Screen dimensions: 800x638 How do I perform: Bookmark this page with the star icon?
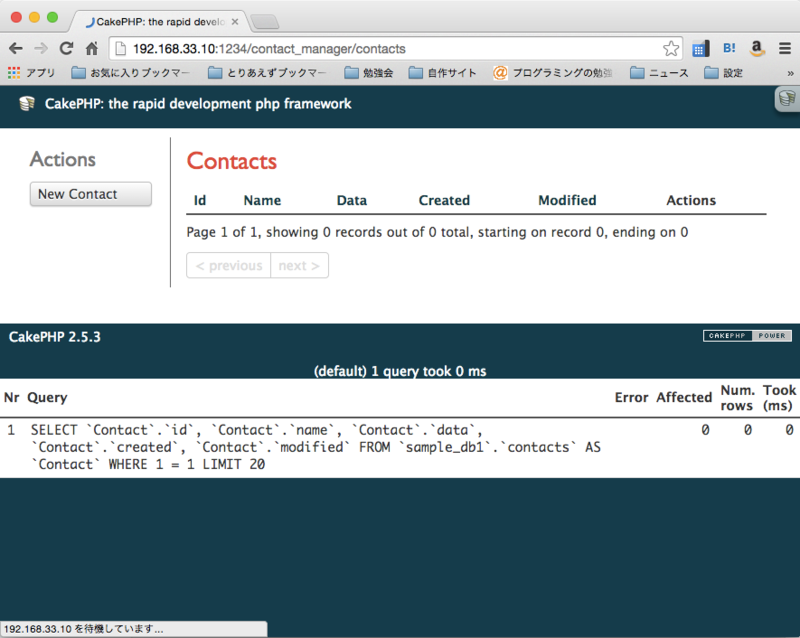(671, 48)
